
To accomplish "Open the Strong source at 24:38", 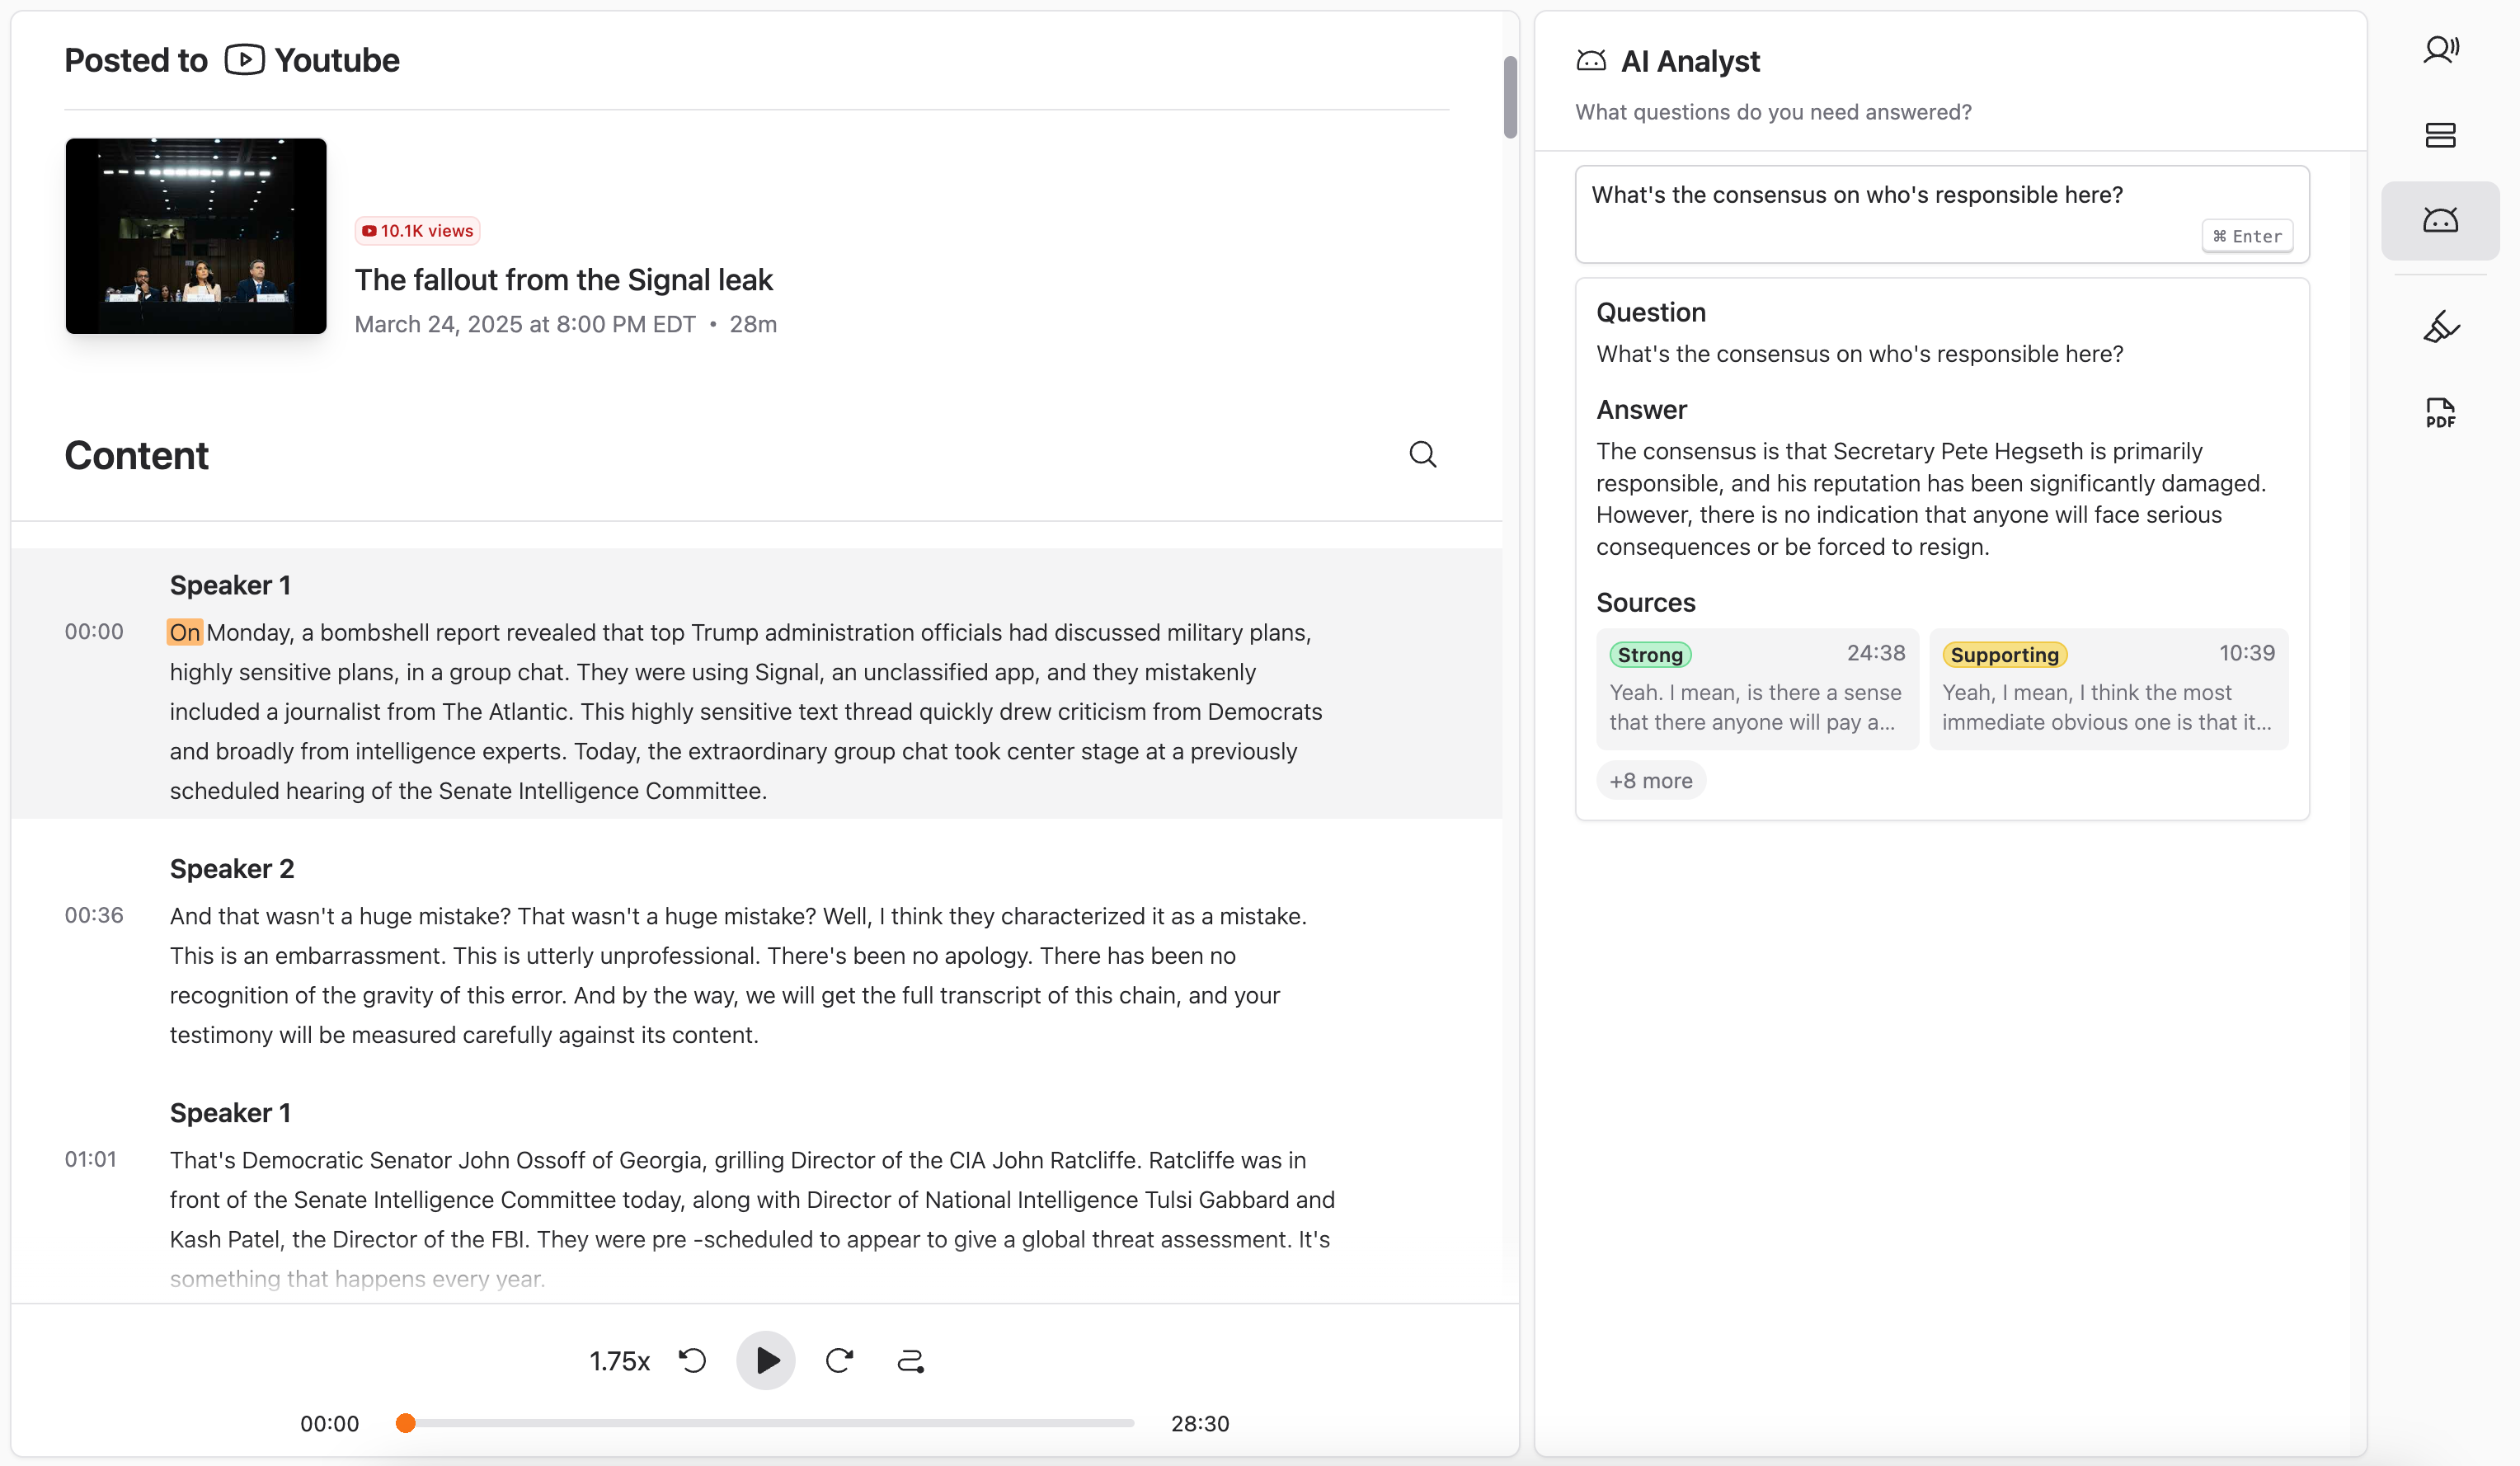I will click(1757, 689).
